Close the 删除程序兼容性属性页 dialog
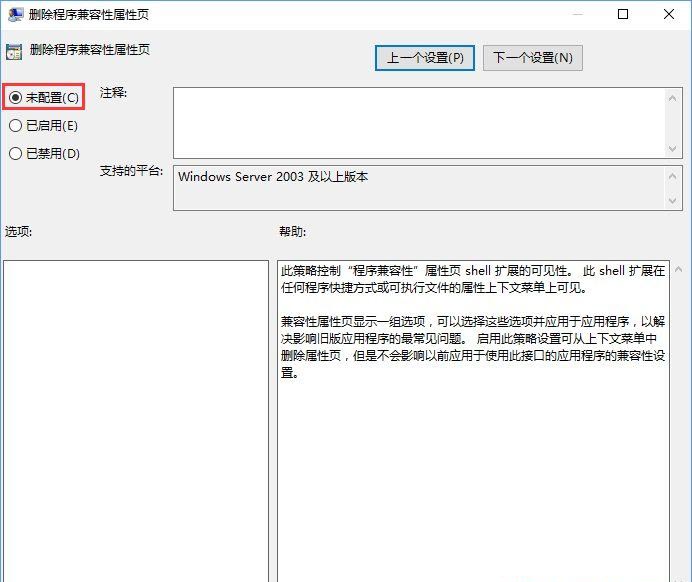The image size is (692, 582). (x=669, y=14)
